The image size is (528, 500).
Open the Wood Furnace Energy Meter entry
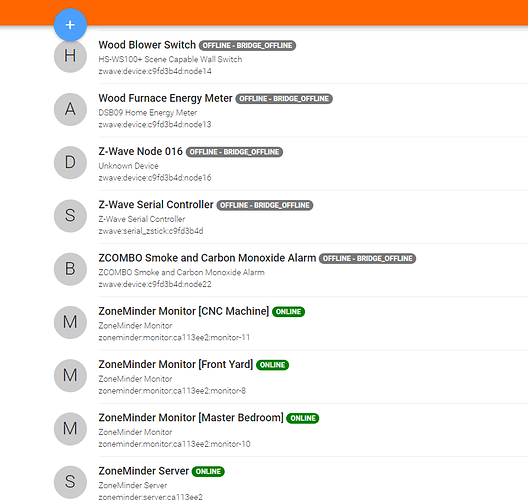click(165, 98)
